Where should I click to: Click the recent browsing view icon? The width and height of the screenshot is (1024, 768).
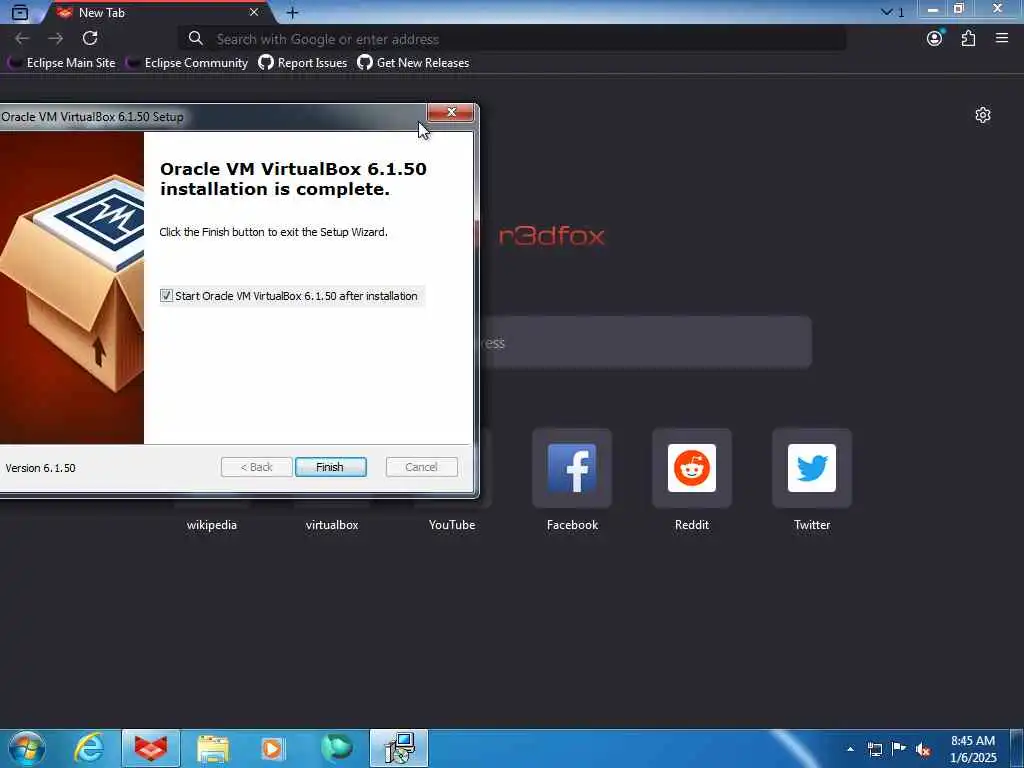(x=20, y=12)
